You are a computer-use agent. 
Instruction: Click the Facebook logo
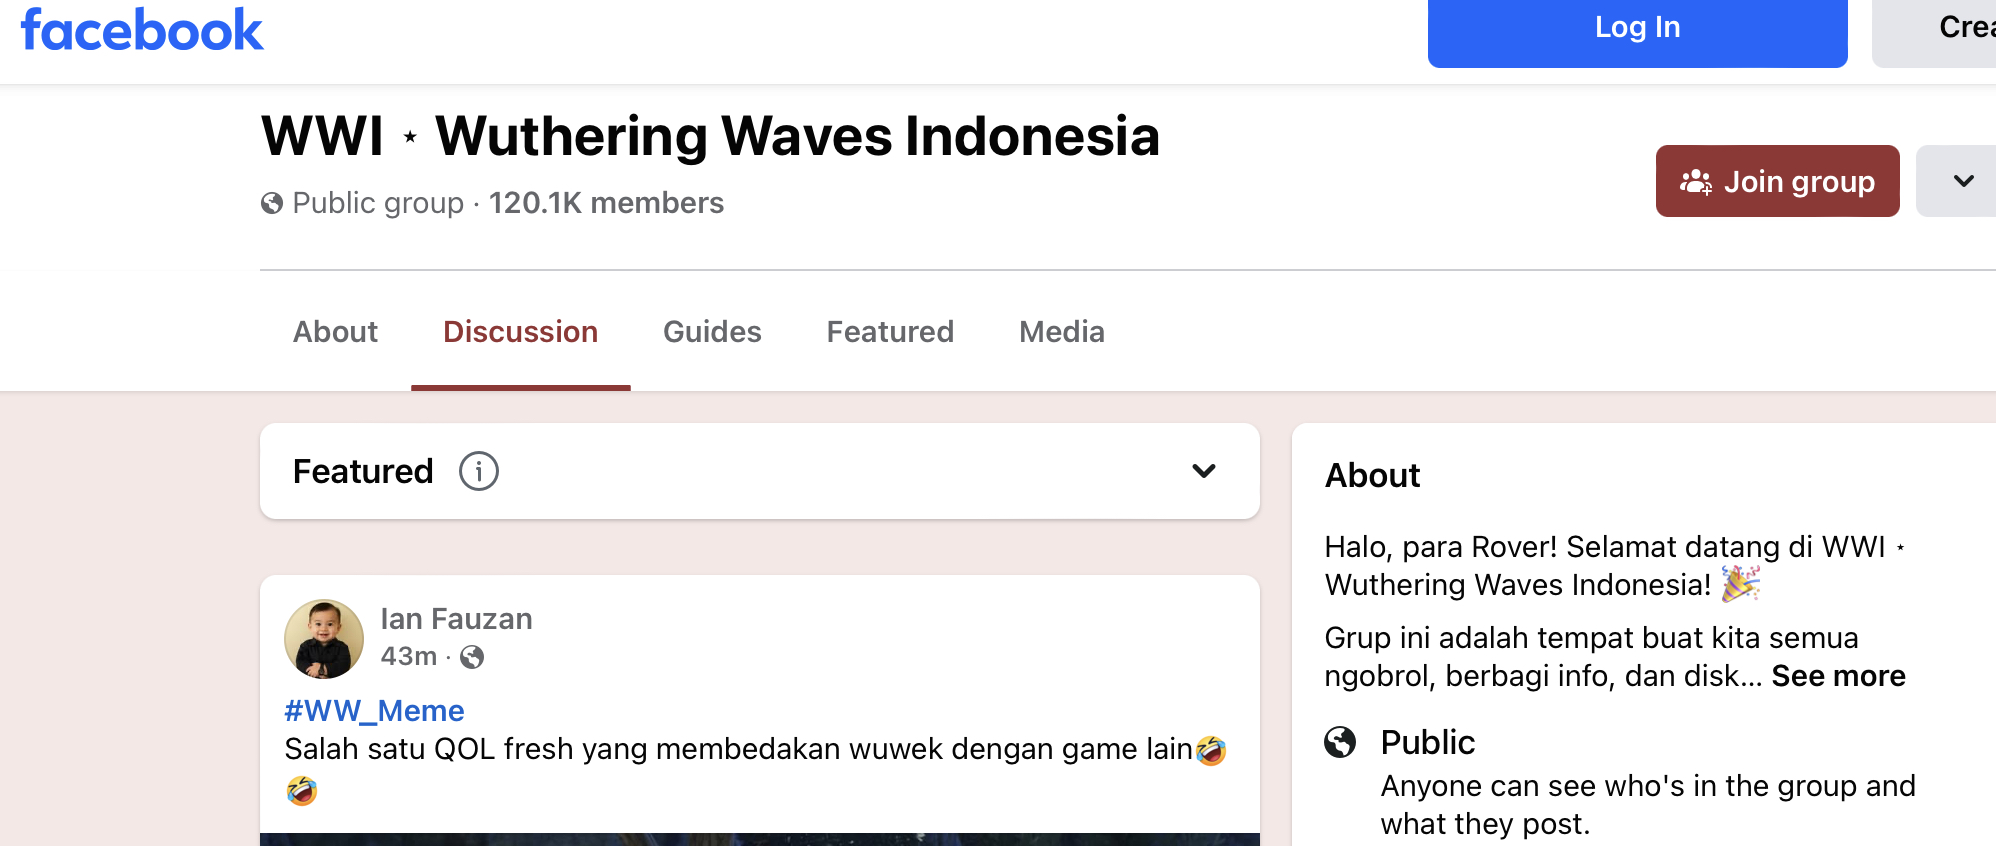tap(142, 31)
